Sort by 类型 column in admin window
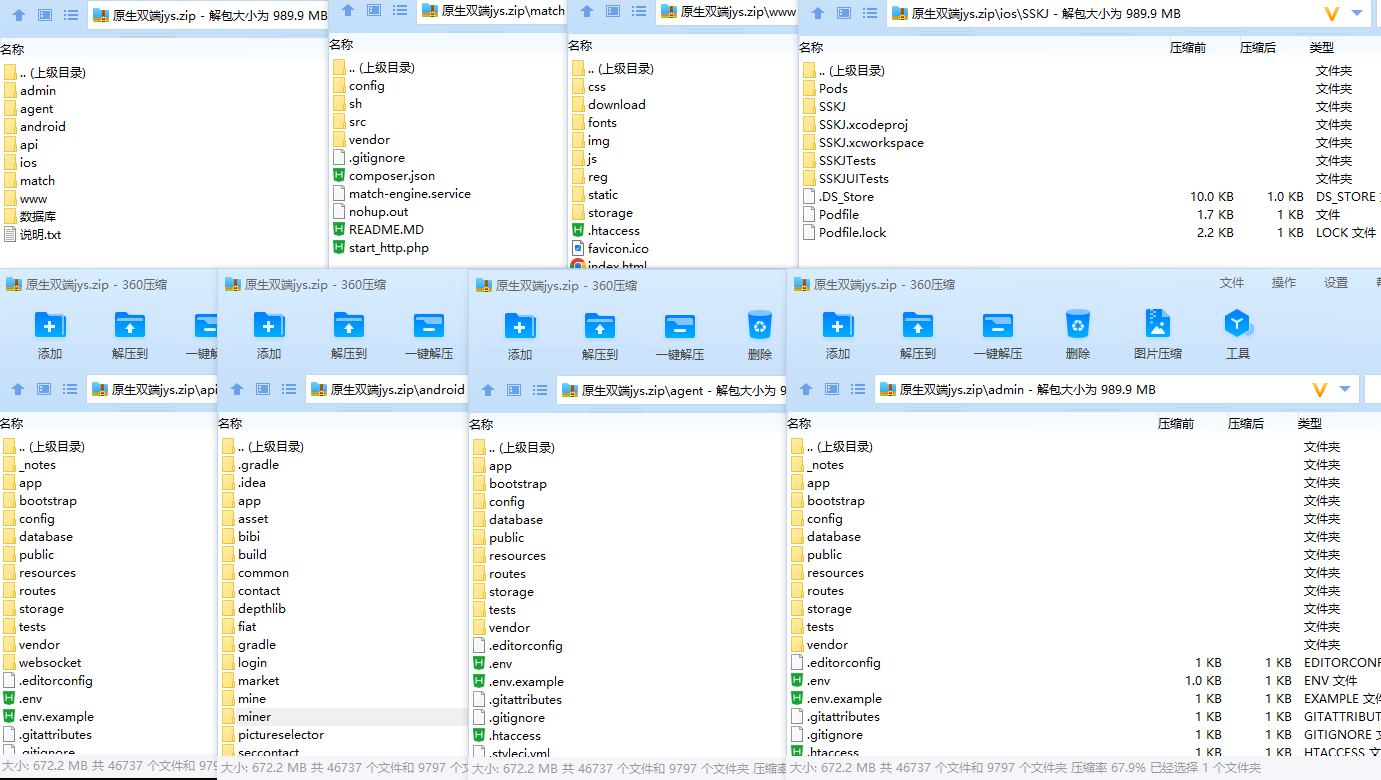1381x780 pixels. (1310, 423)
